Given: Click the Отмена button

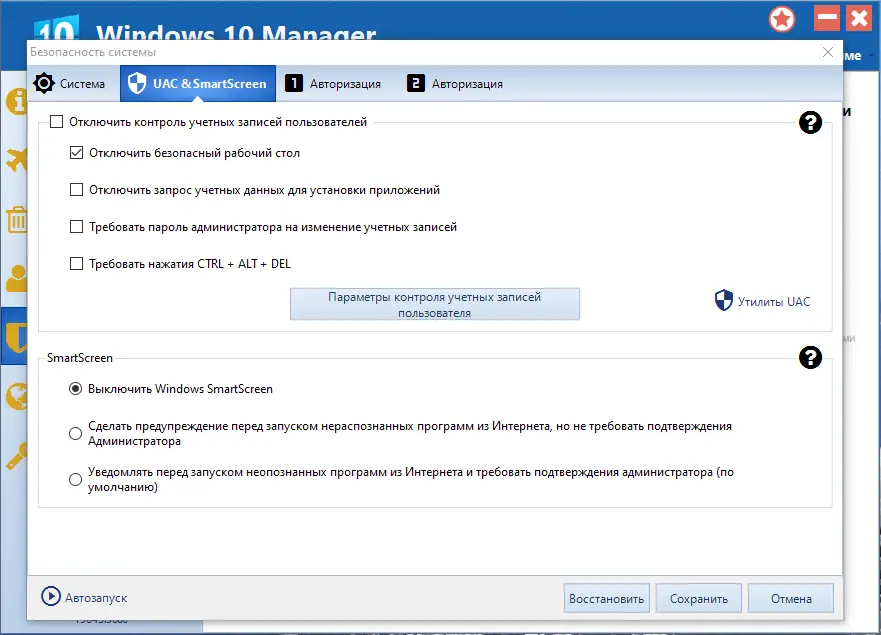Looking at the screenshot, I should [791, 598].
